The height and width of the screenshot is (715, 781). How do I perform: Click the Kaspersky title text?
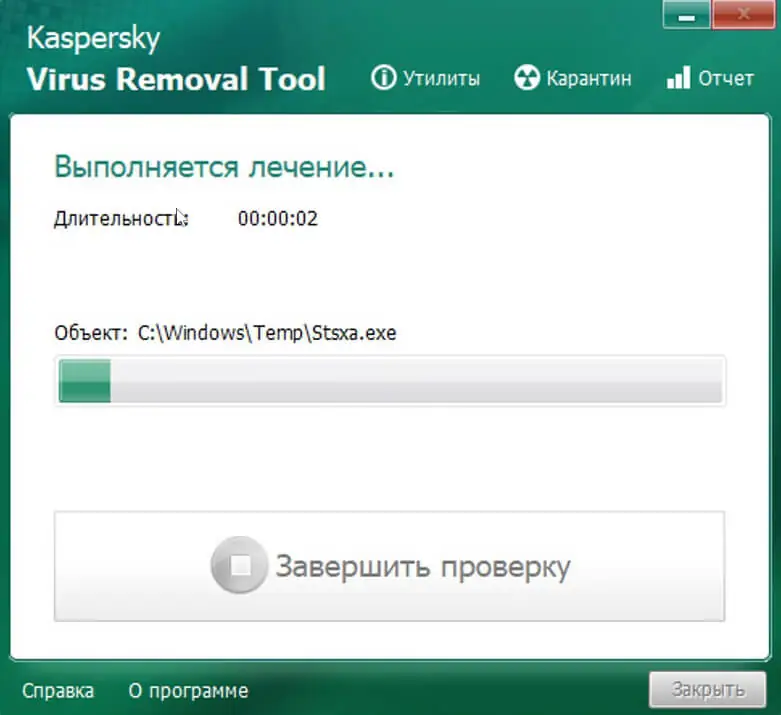[93, 38]
